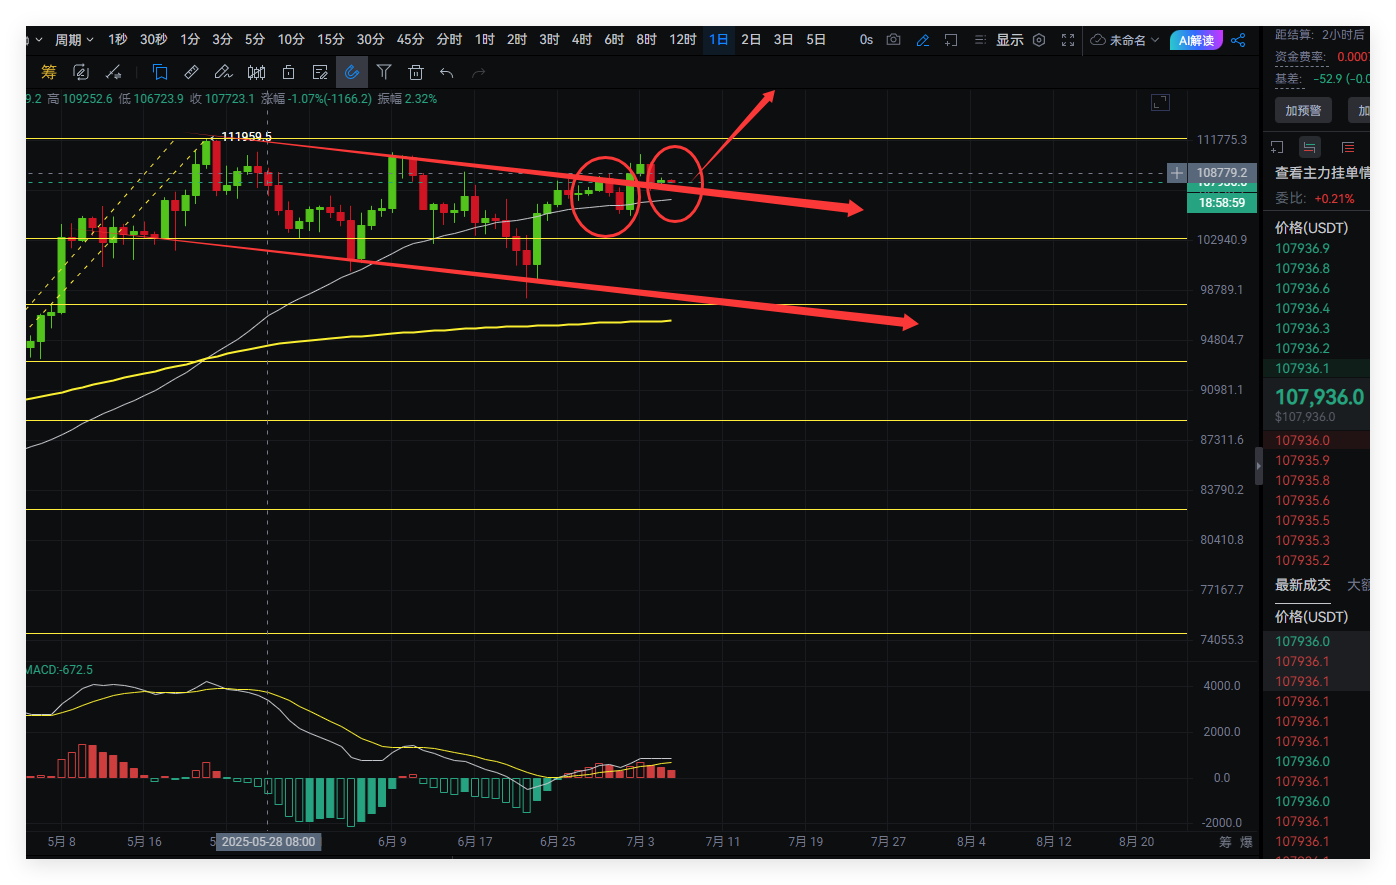Open the trash delete-drawings tool
The width and height of the screenshot is (1396, 885).
(x=416, y=72)
